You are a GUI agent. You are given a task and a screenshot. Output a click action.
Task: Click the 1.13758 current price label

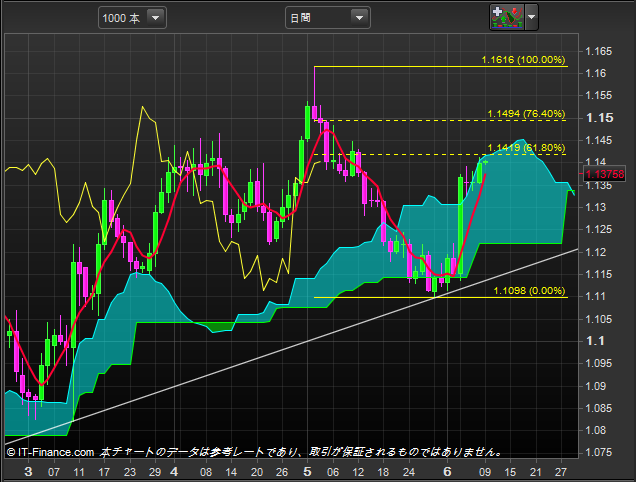(x=605, y=174)
